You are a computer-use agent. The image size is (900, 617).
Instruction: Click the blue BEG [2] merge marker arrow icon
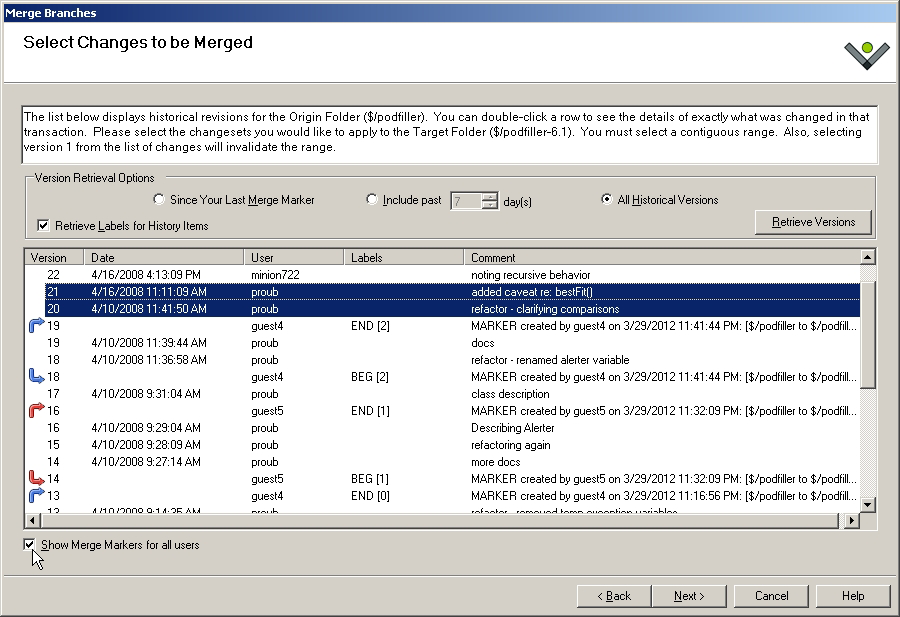click(37, 377)
